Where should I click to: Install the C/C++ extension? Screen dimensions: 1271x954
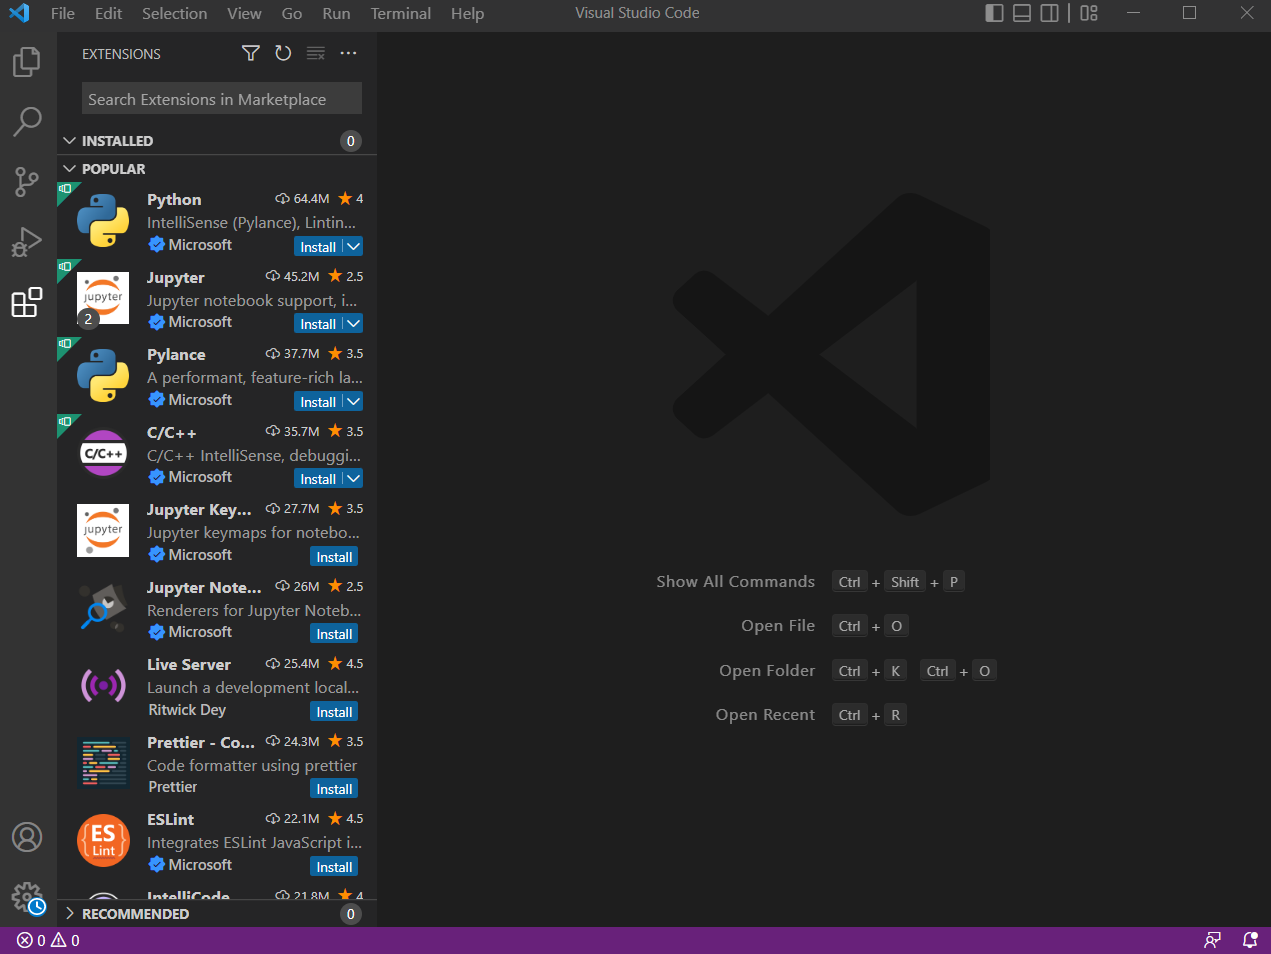coord(318,479)
